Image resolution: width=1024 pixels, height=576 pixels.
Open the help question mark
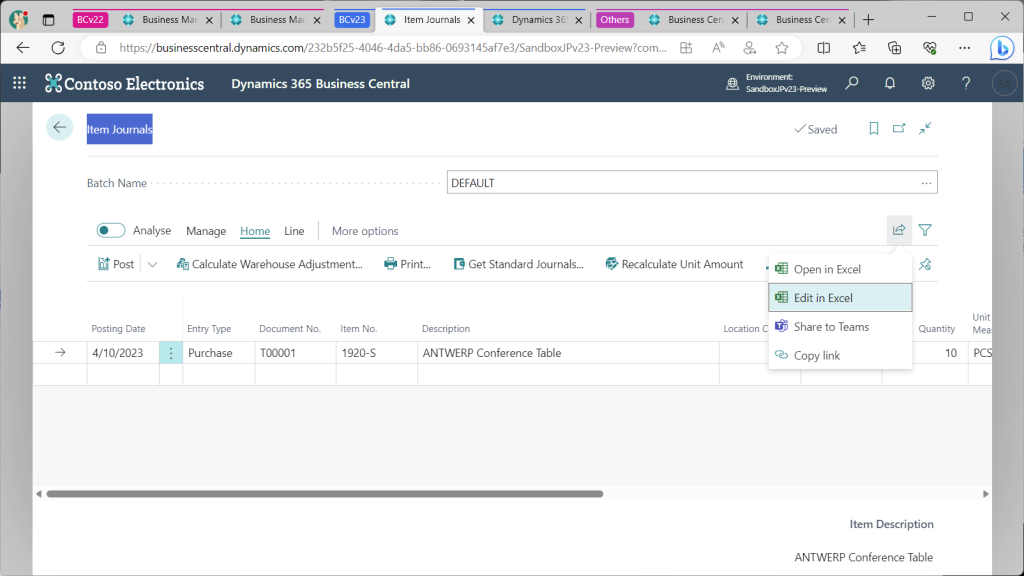pos(966,83)
